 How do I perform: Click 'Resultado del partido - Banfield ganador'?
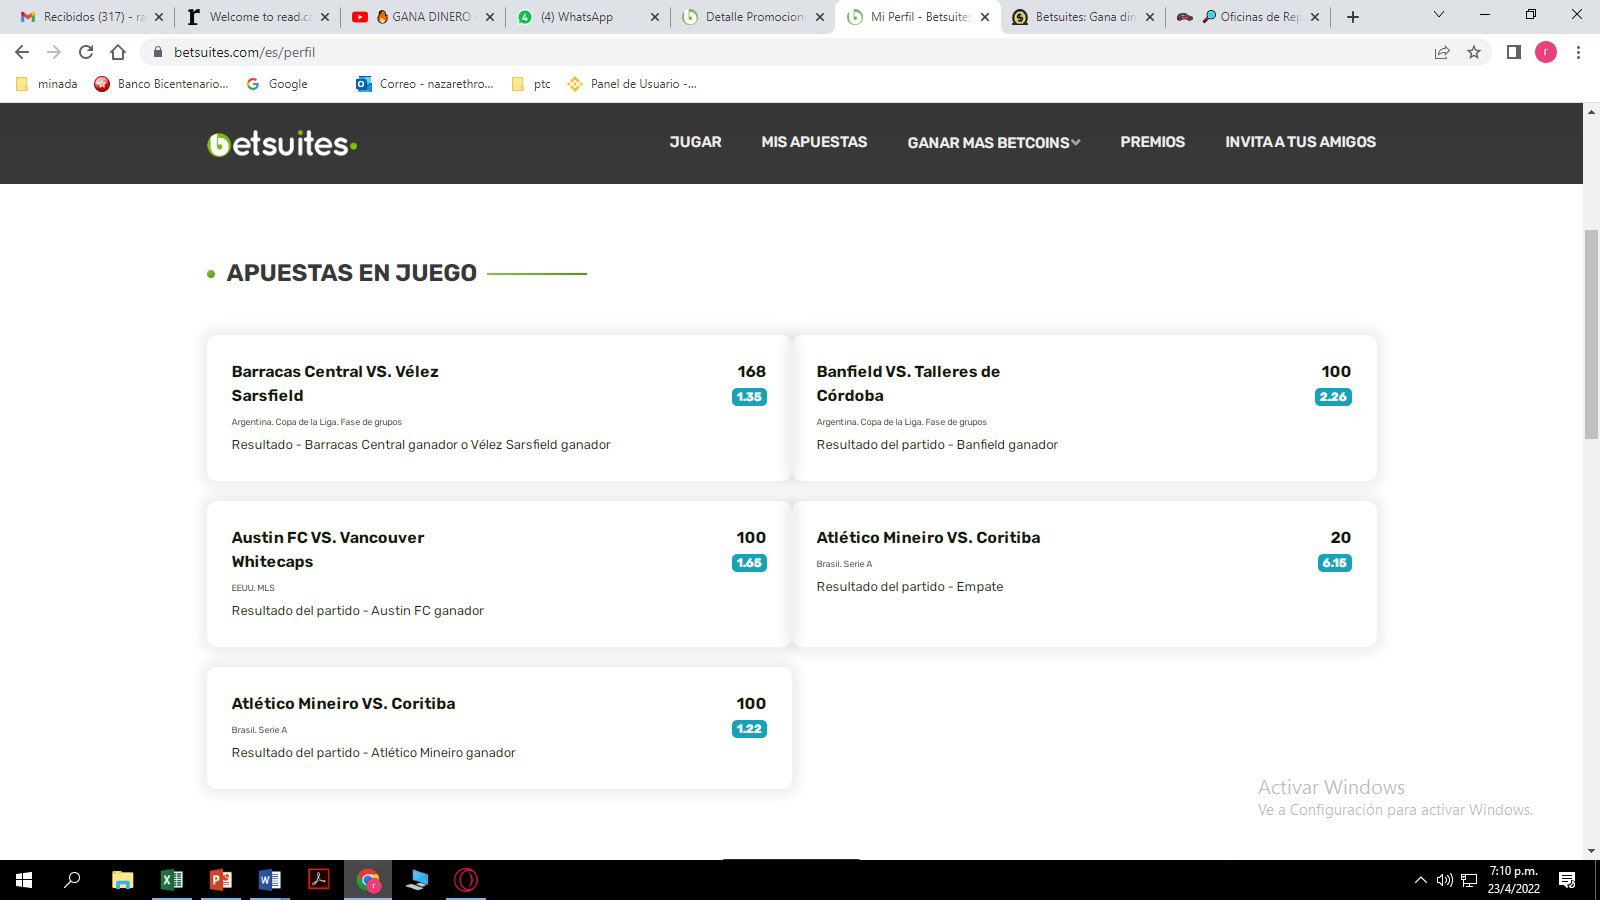(937, 445)
